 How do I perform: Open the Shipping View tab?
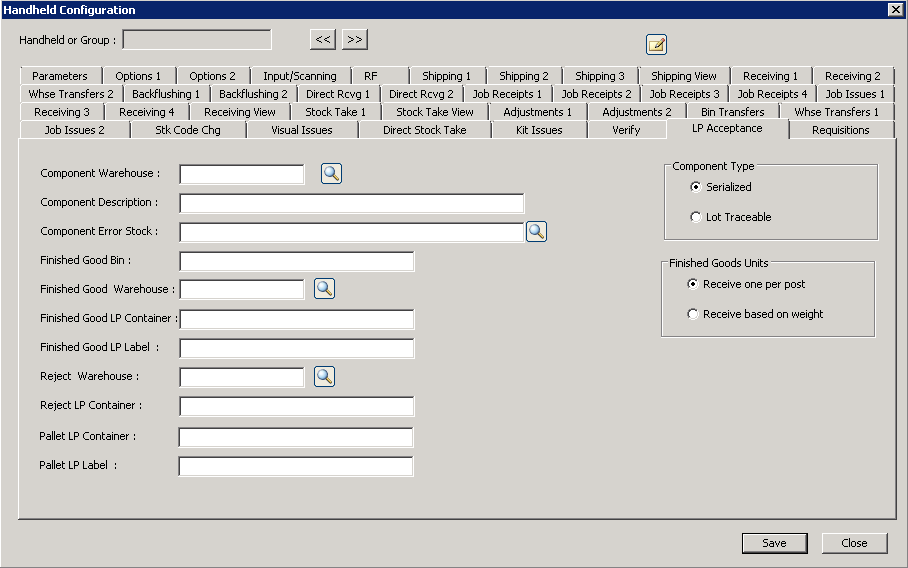click(683, 76)
